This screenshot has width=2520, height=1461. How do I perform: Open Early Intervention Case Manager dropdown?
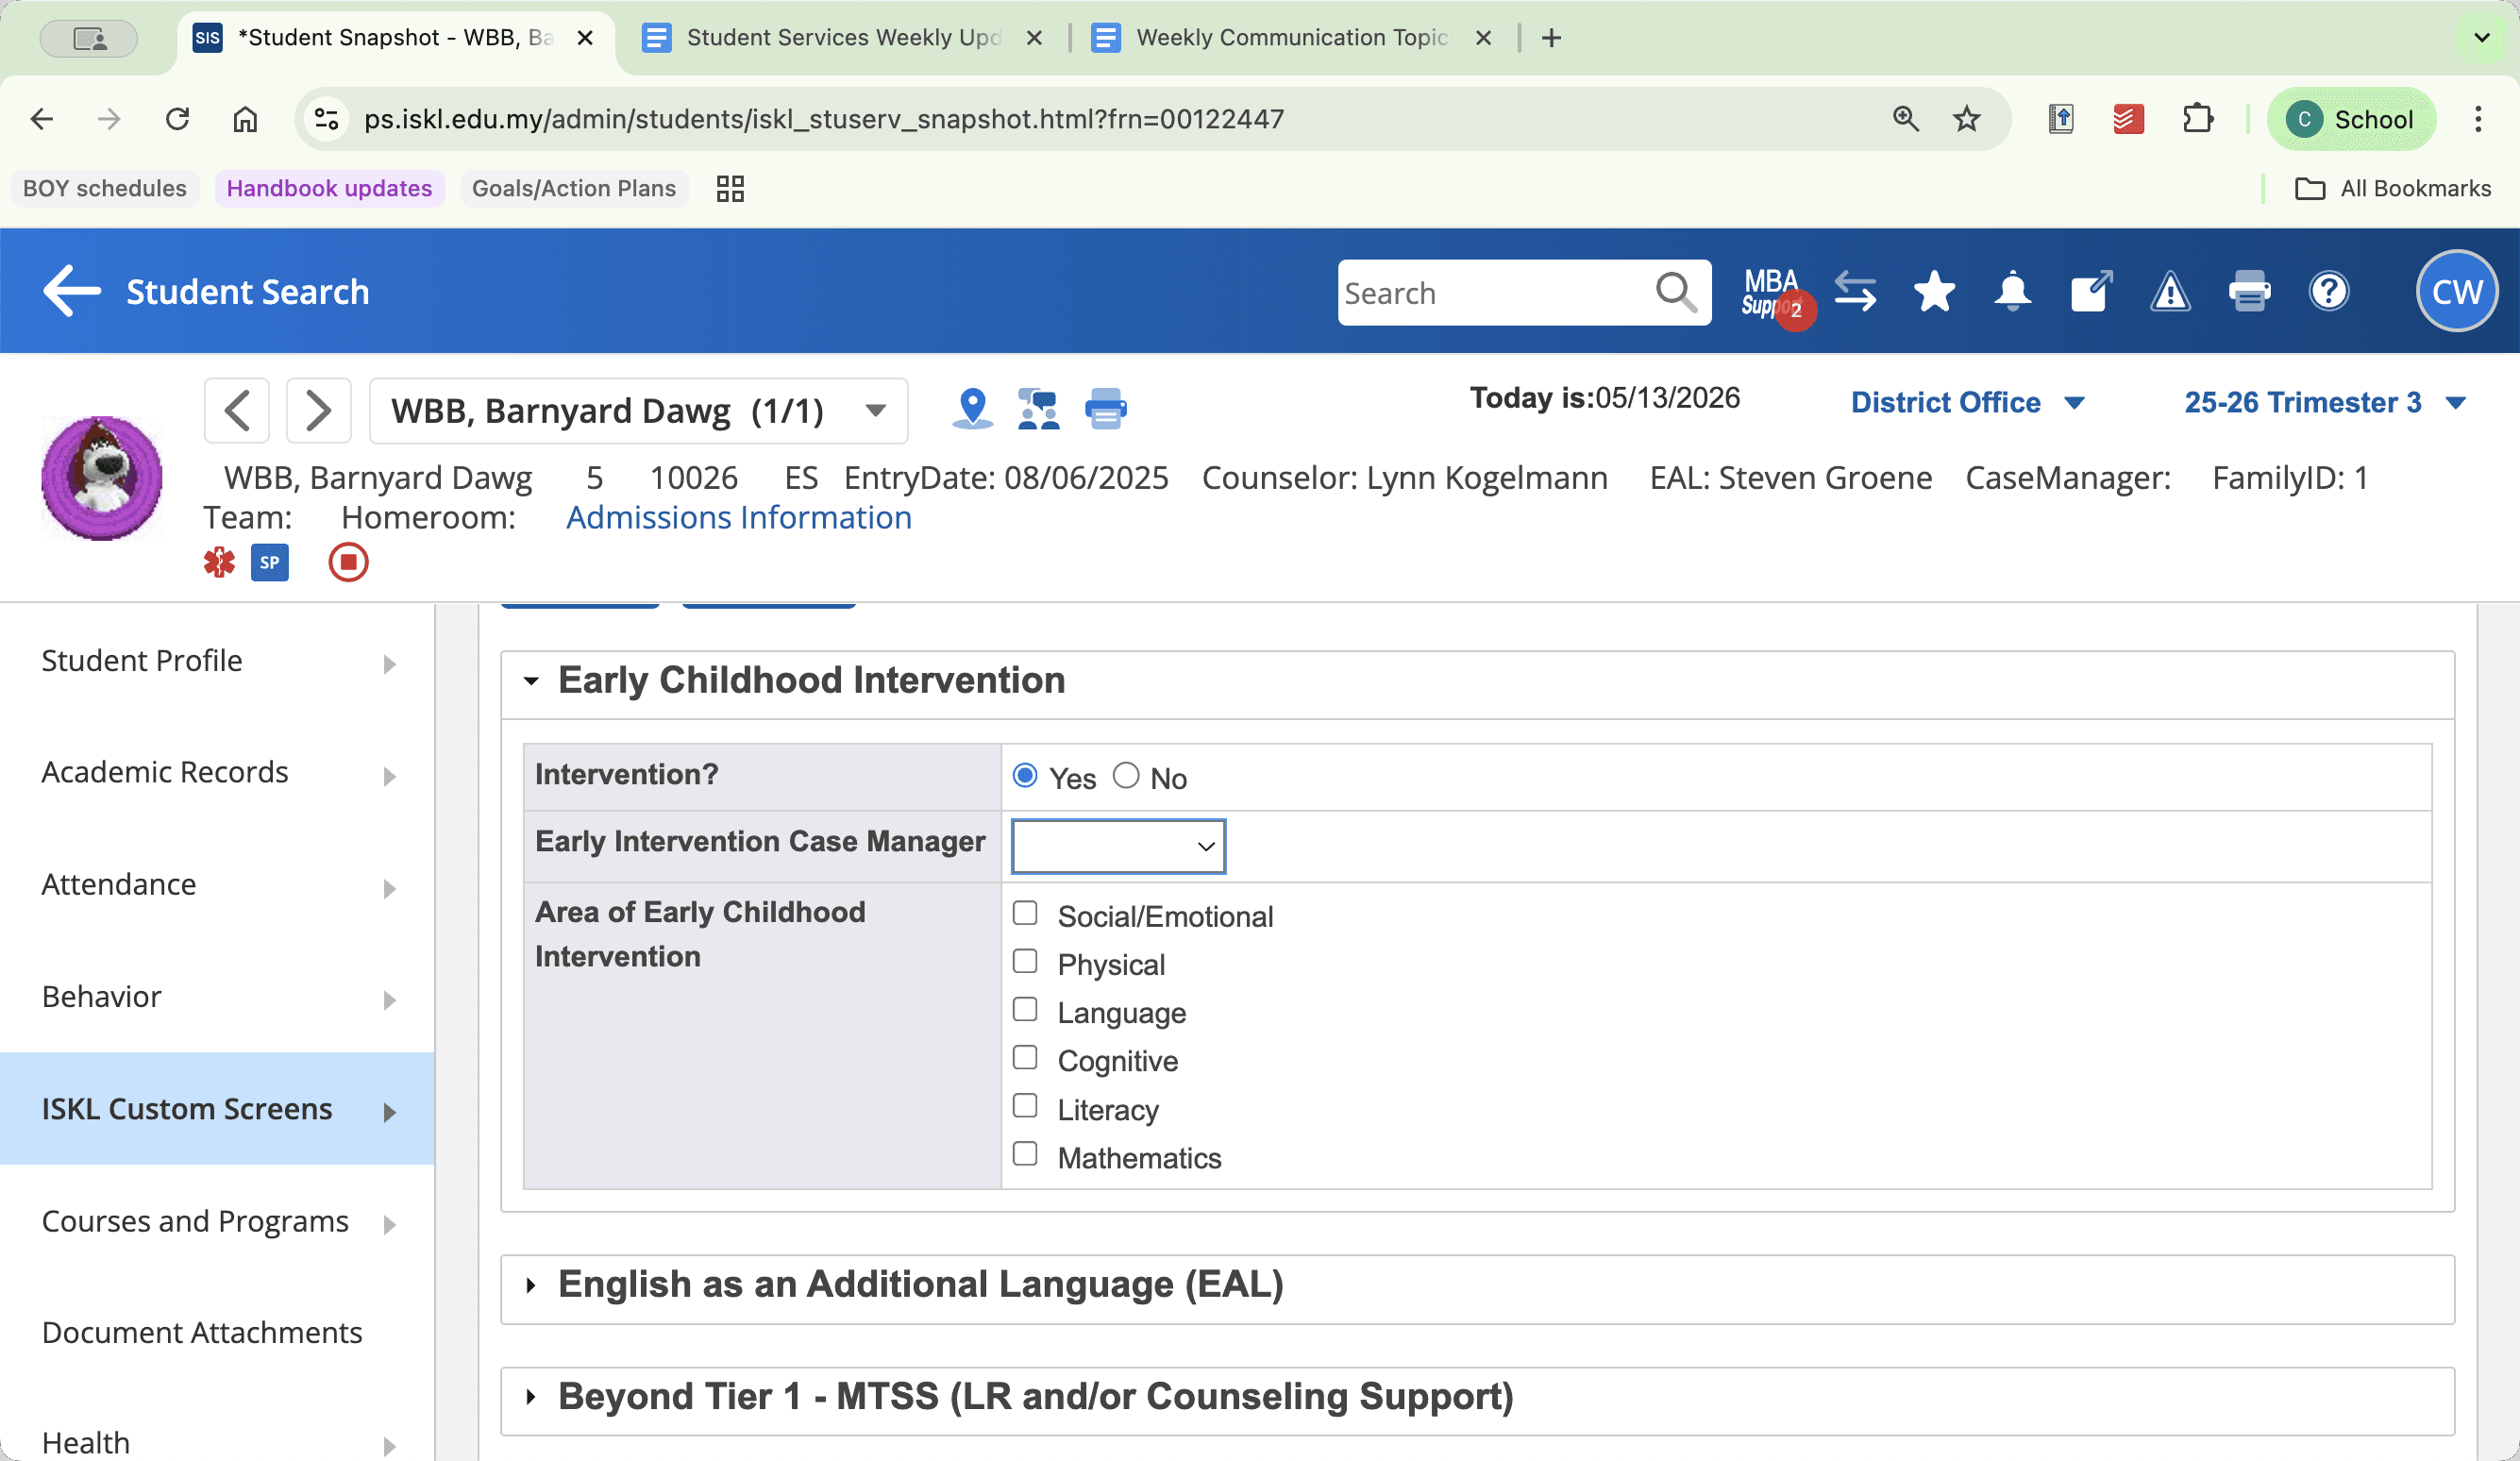[1118, 846]
